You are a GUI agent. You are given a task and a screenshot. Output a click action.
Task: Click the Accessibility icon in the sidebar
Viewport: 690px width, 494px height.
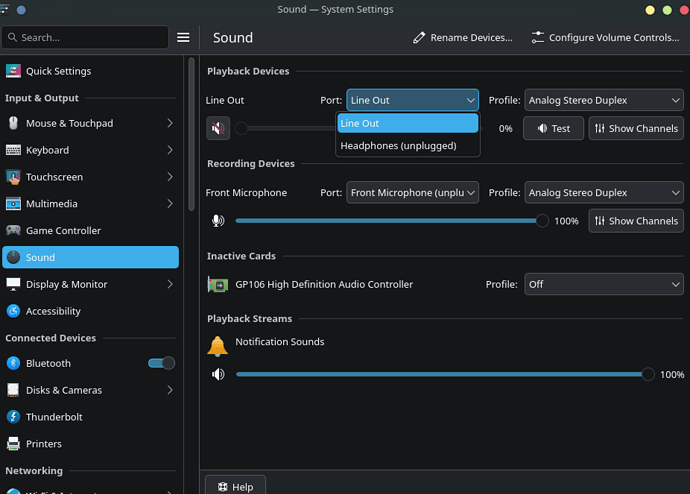tap(14, 311)
